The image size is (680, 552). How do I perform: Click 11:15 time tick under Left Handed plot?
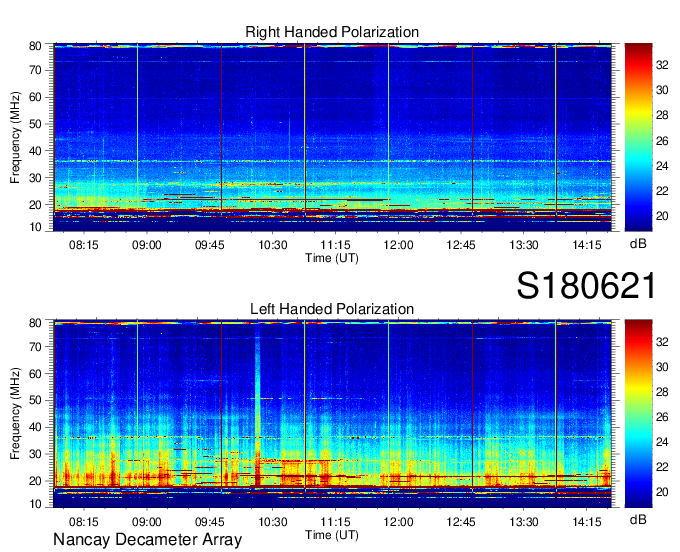tap(336, 522)
